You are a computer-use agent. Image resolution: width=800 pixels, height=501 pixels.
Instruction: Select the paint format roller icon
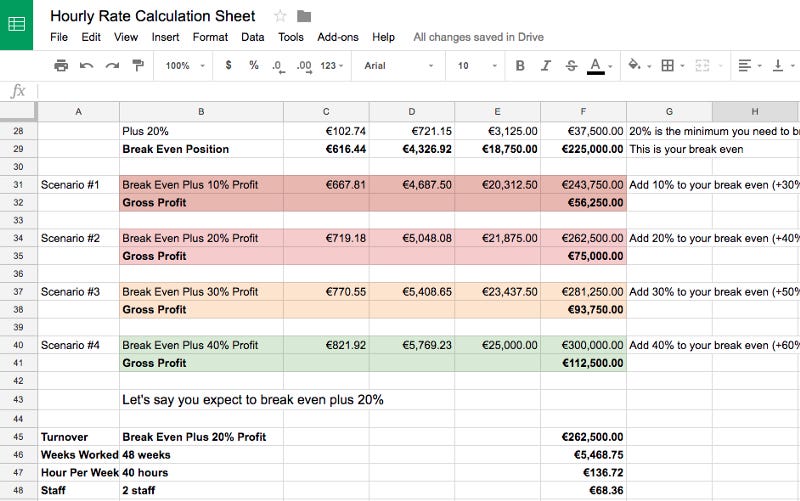[x=138, y=65]
